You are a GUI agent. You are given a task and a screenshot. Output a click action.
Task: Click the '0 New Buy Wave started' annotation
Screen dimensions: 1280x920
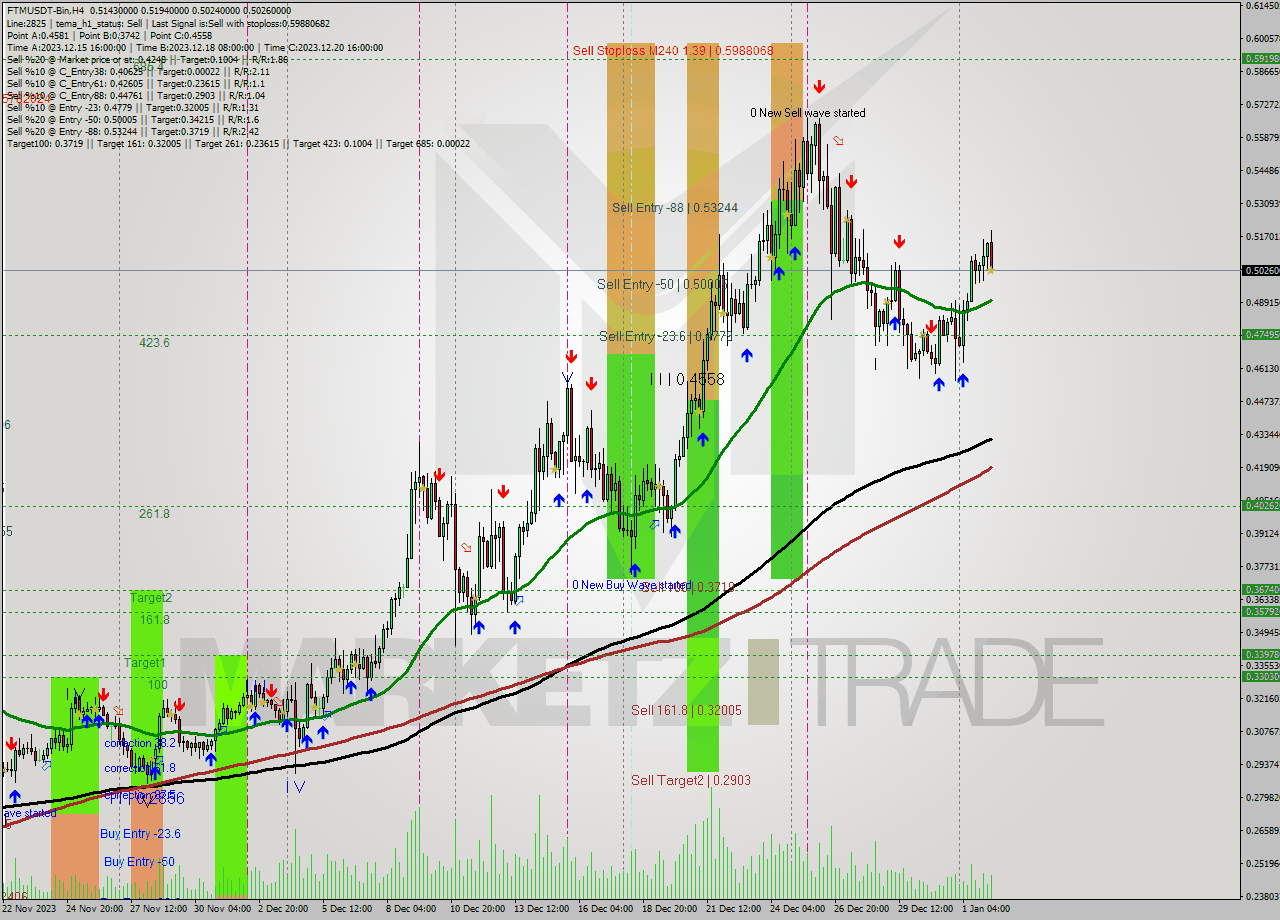tap(631, 584)
